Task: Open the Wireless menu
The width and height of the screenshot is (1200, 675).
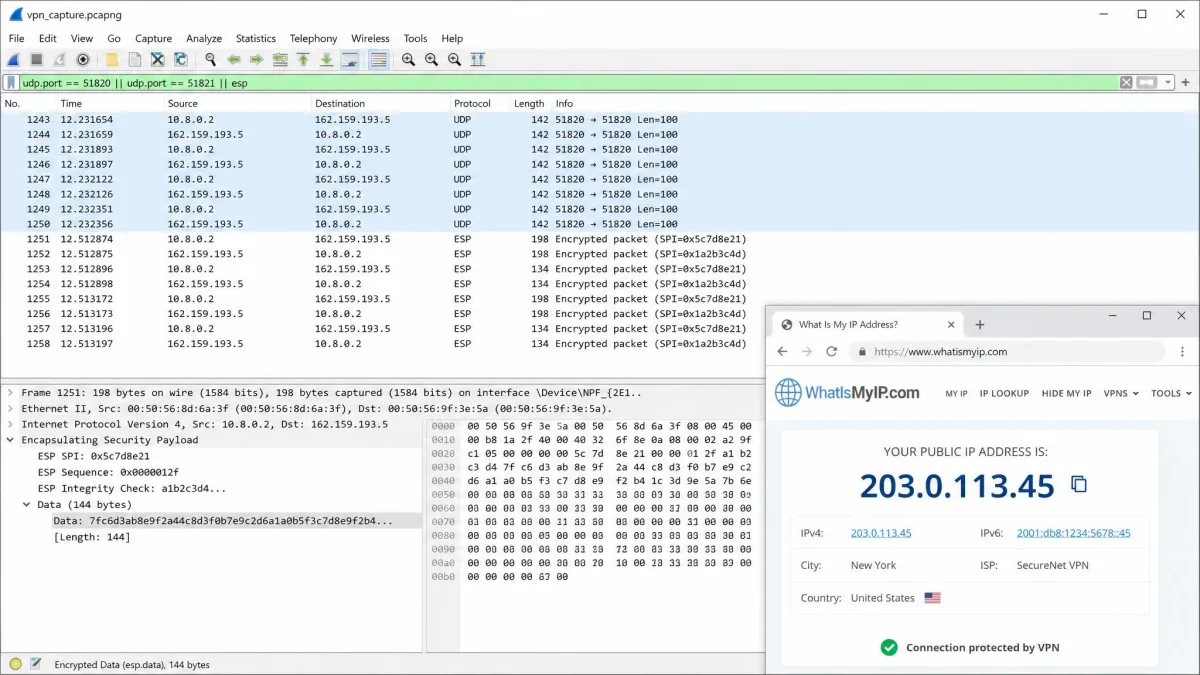Action: tap(370, 38)
